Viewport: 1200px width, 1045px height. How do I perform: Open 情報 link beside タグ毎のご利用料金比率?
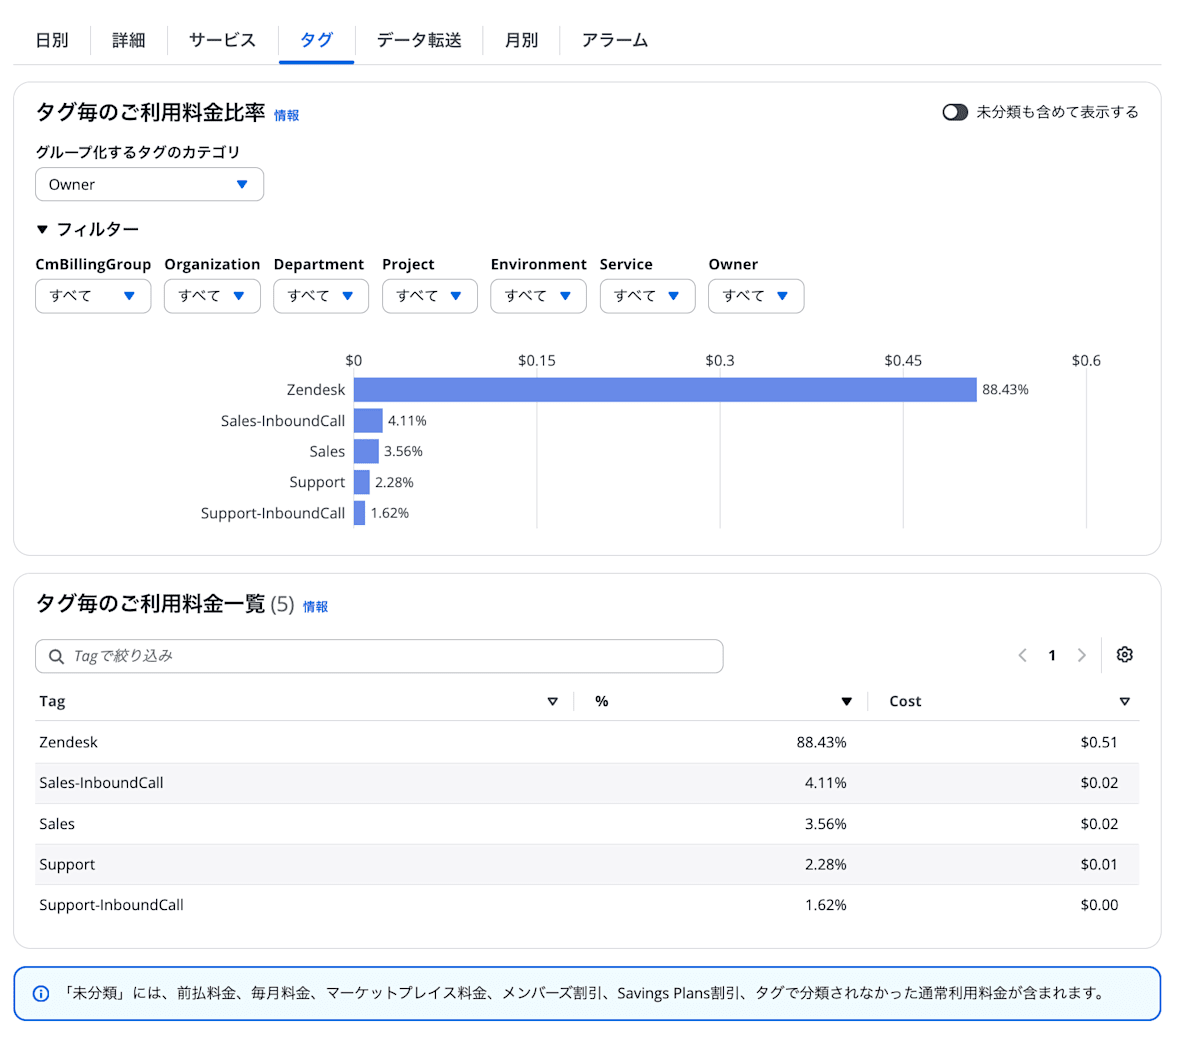[287, 115]
